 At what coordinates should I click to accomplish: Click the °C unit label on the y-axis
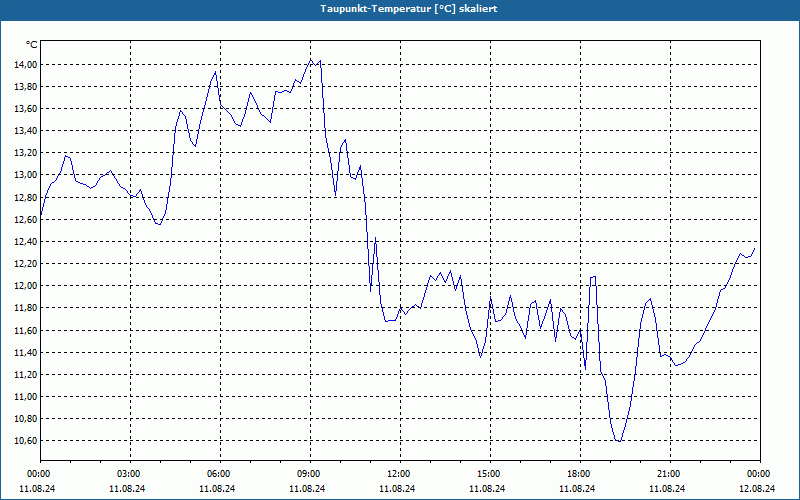pos(32,45)
